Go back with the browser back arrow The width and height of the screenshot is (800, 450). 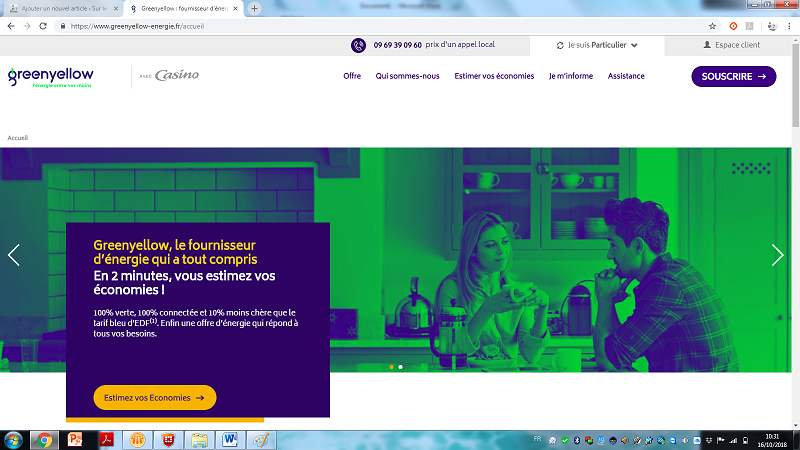(x=11, y=26)
